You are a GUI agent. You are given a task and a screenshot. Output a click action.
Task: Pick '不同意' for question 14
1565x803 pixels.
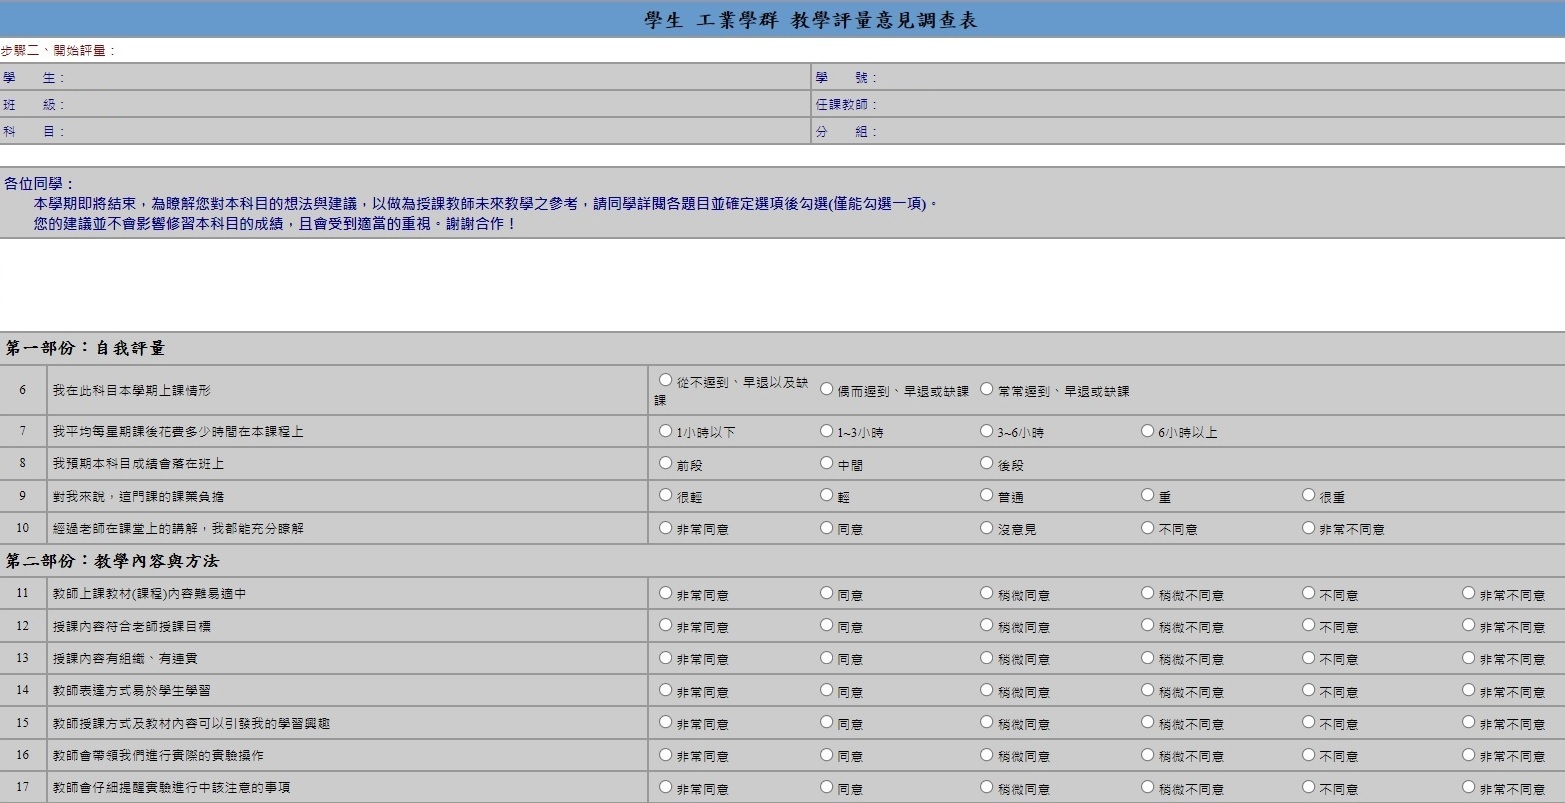(x=1308, y=690)
